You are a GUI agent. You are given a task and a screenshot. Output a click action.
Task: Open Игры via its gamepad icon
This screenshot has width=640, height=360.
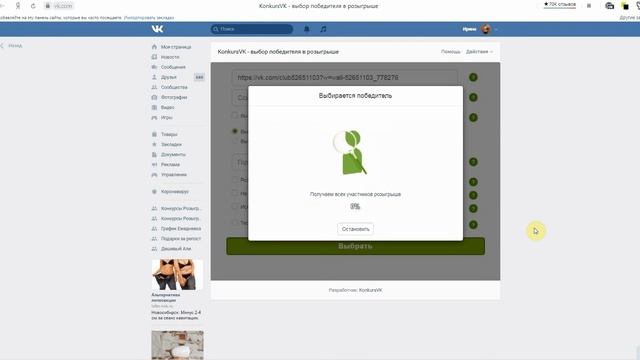[x=154, y=118]
